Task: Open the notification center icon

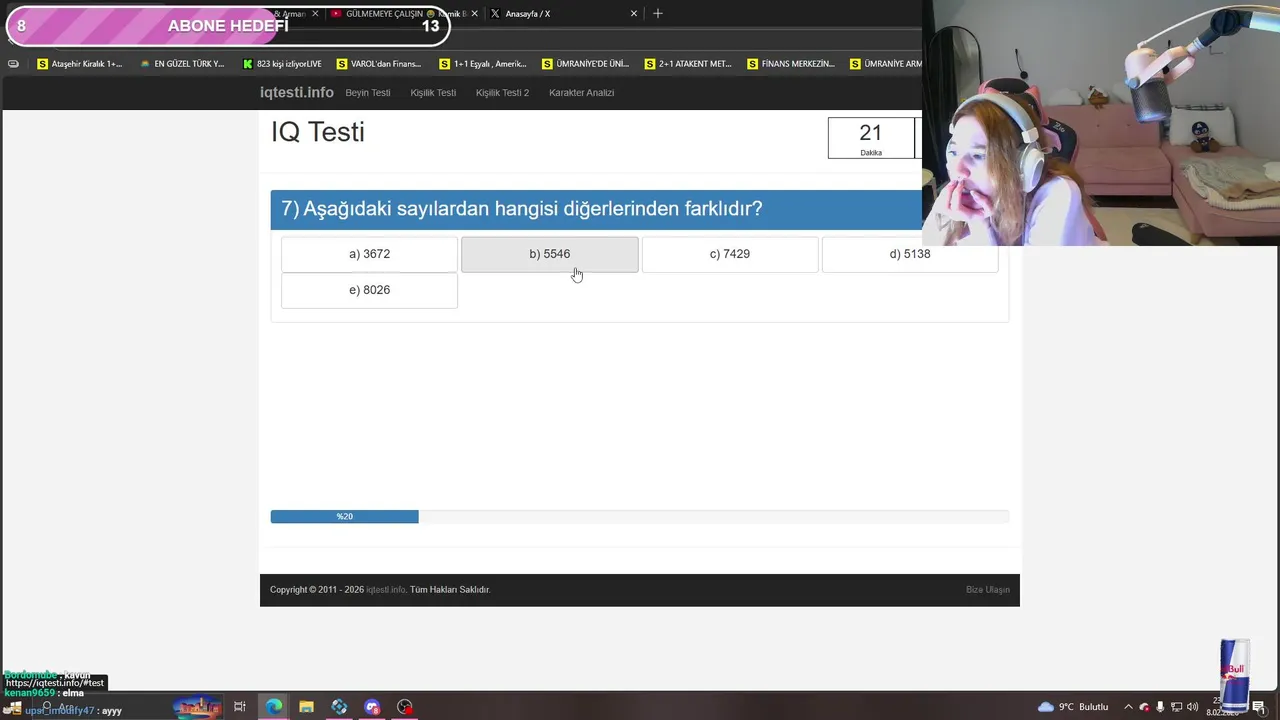Action: (x=1258, y=707)
